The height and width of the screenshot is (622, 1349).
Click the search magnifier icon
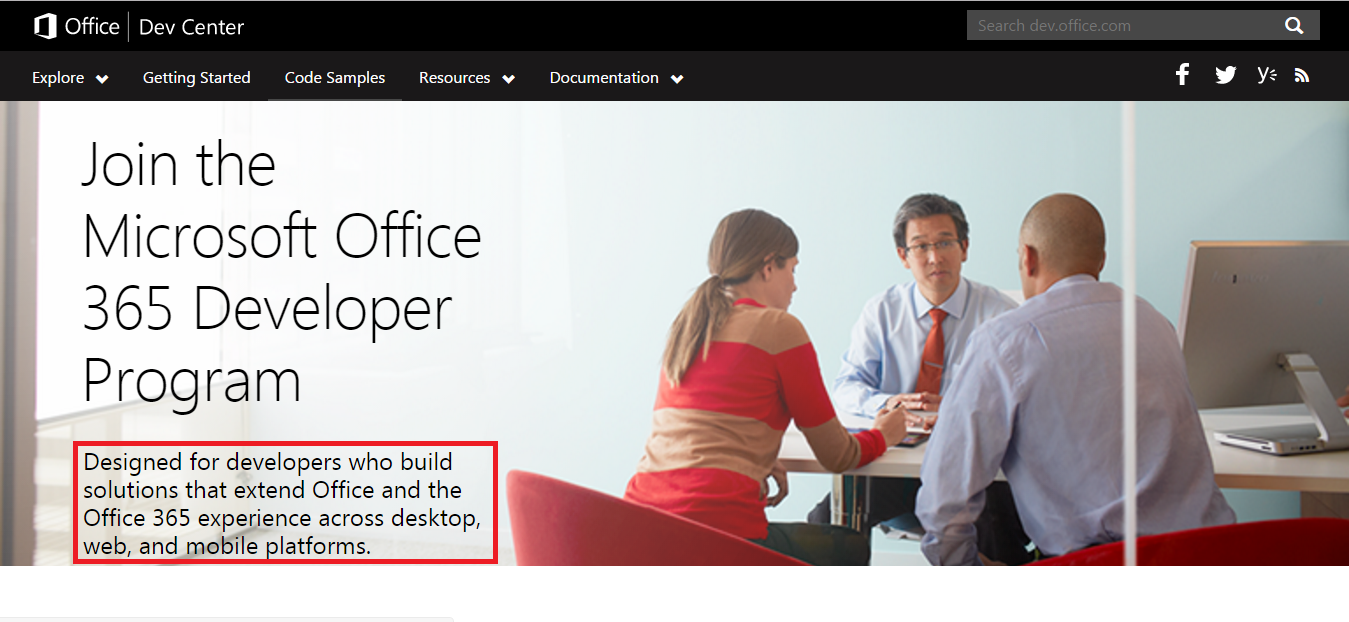1294,26
